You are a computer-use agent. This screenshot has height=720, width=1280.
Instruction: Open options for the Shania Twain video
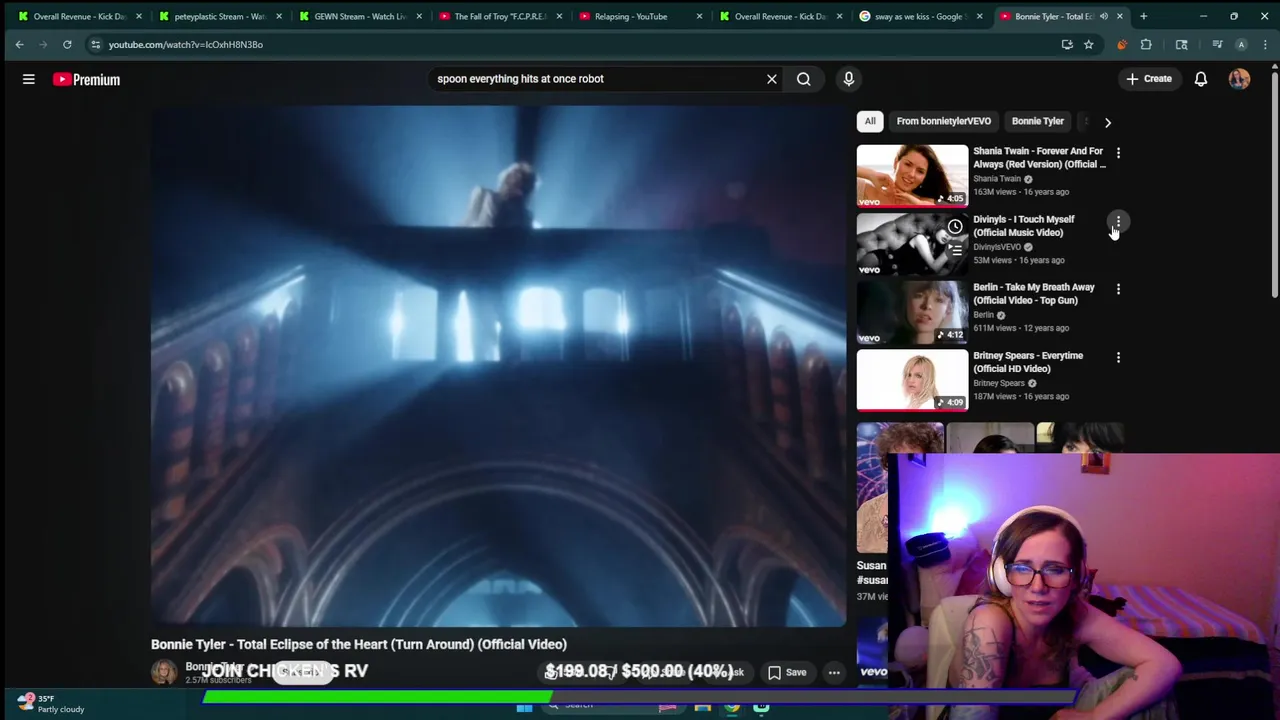[1118, 153]
